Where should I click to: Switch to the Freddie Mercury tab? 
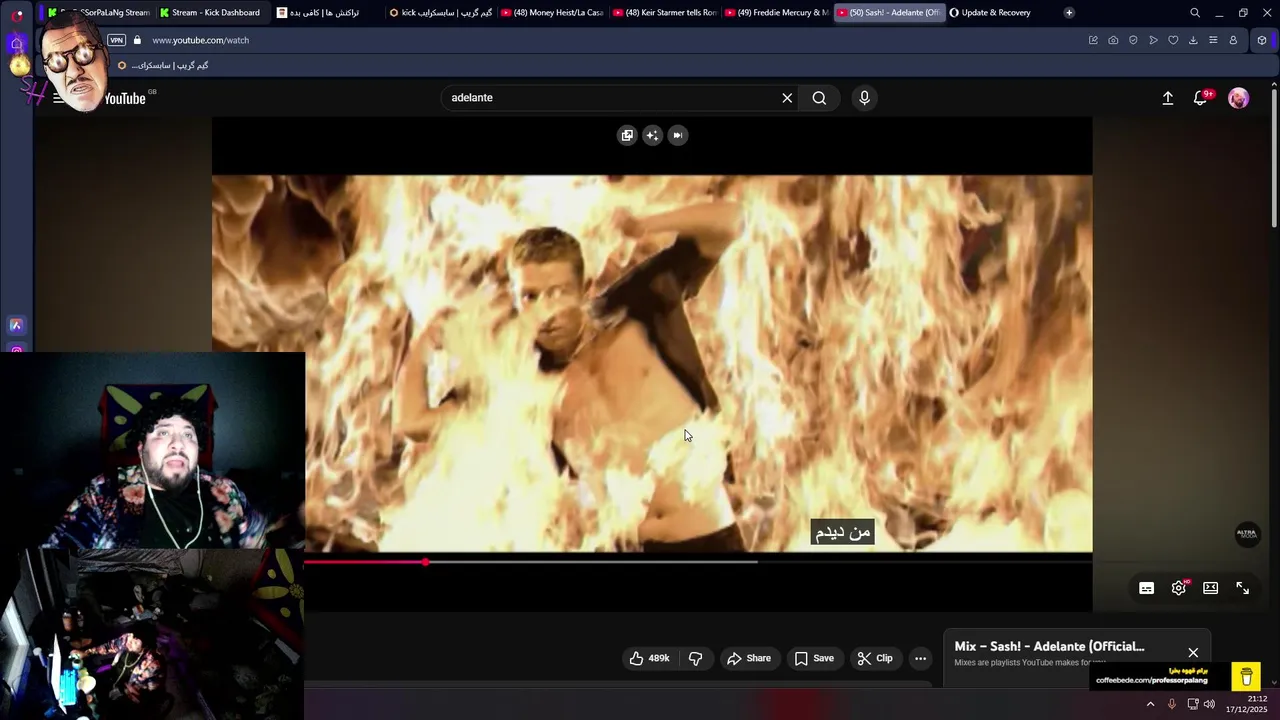coord(776,13)
